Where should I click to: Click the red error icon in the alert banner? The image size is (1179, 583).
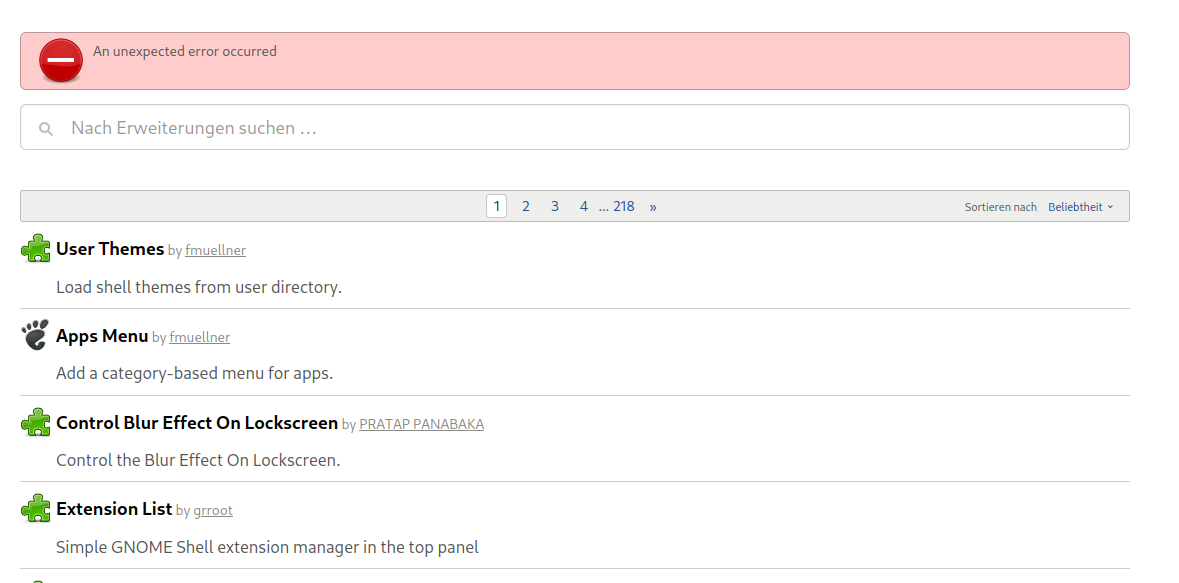[x=61, y=61]
